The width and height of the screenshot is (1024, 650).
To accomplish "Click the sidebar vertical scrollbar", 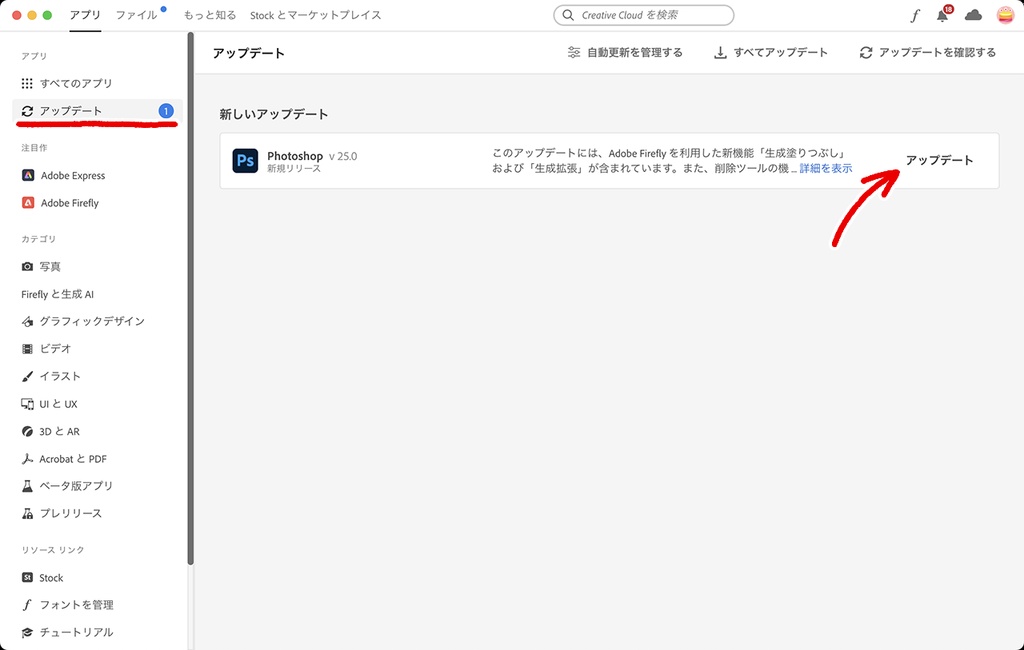I will pyautogui.click(x=191, y=299).
